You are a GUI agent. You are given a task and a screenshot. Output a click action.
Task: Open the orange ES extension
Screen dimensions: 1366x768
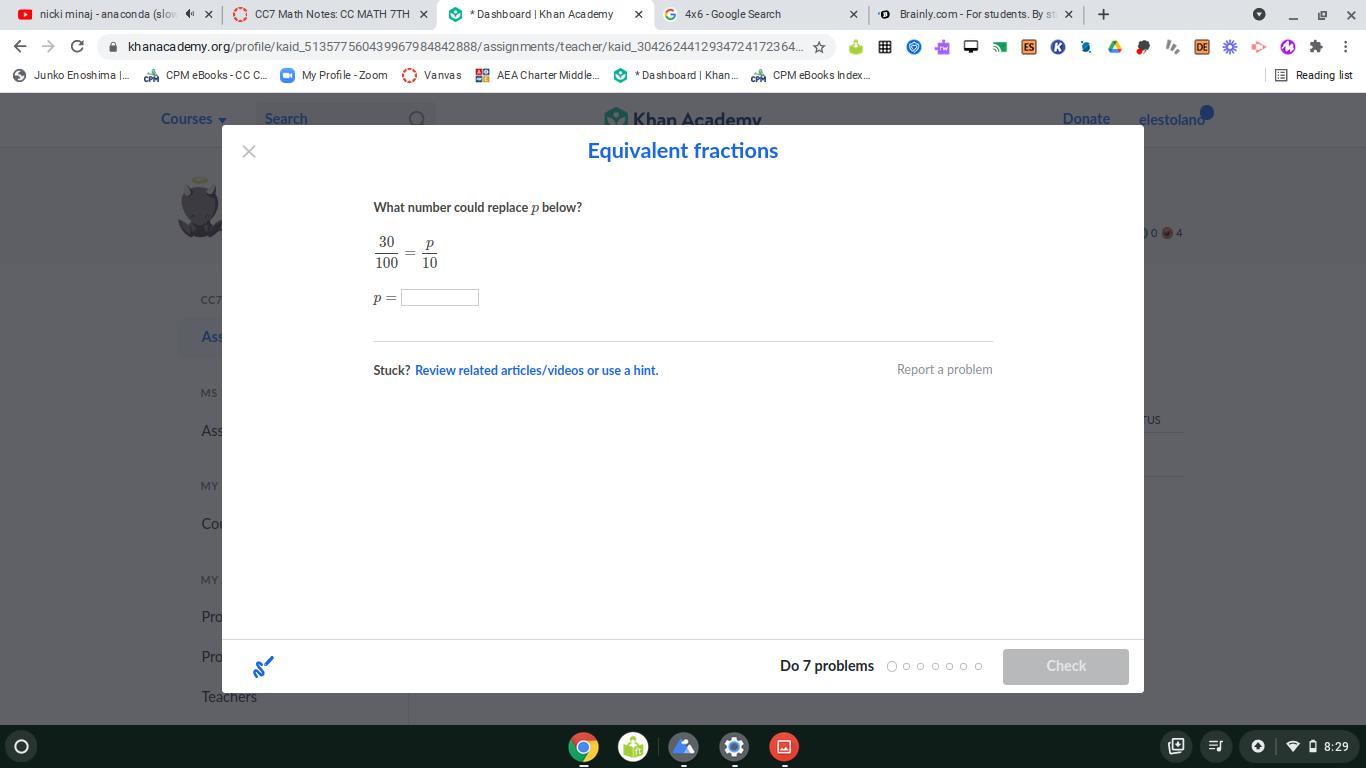click(1028, 47)
